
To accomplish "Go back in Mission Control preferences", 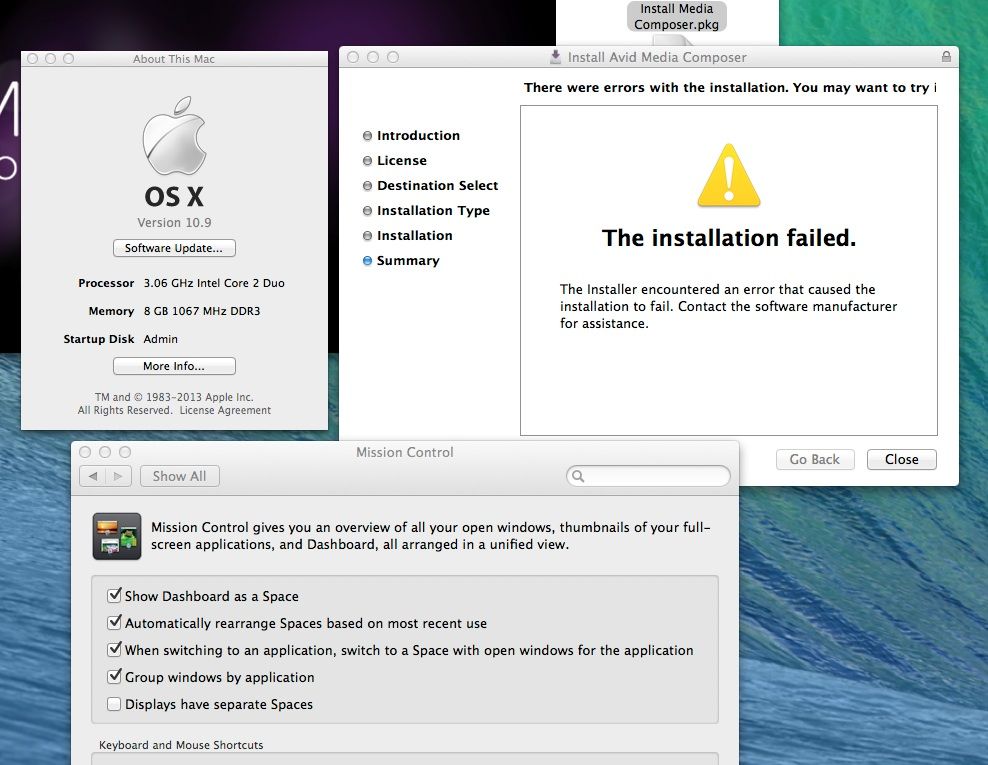I will 93,476.
